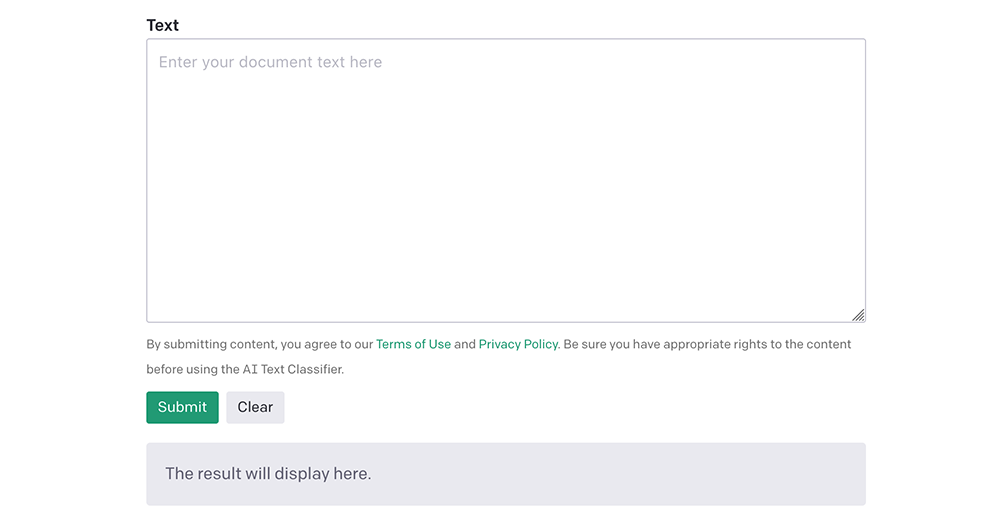Open the Privacy Policy link
The height and width of the screenshot is (527, 1000).
[x=518, y=345]
